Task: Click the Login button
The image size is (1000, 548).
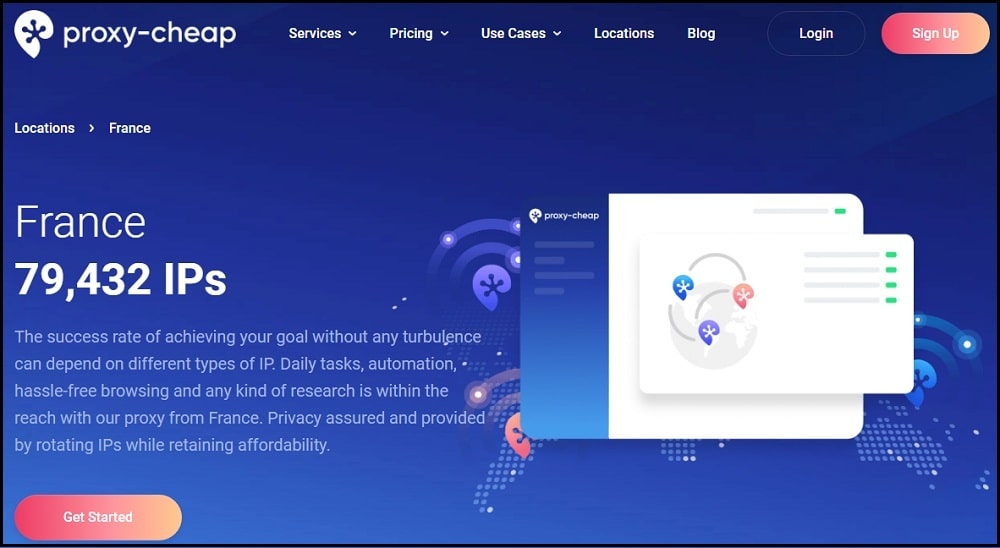Action: [x=816, y=33]
